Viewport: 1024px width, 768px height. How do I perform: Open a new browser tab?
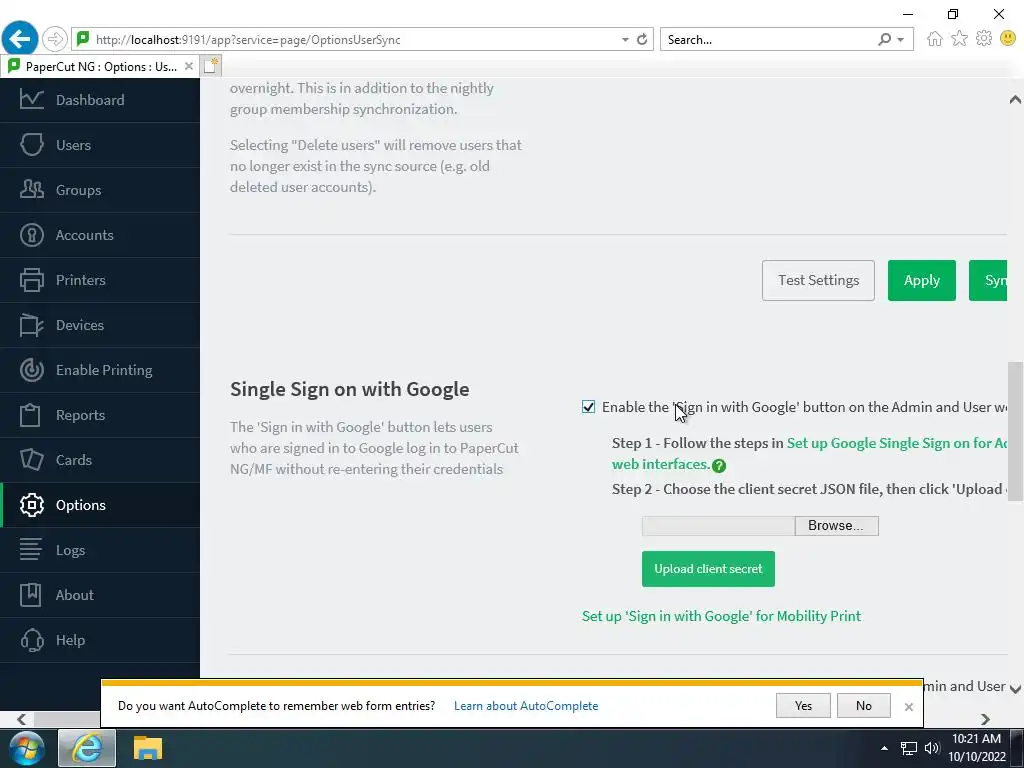pos(210,66)
